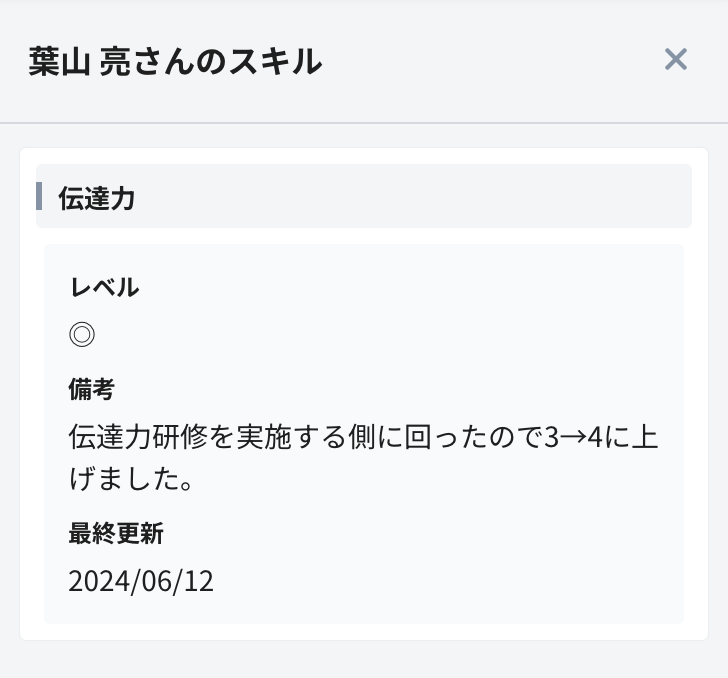Select the 備考 field label
Image resolution: width=728 pixels, height=678 pixels.
pos(92,389)
